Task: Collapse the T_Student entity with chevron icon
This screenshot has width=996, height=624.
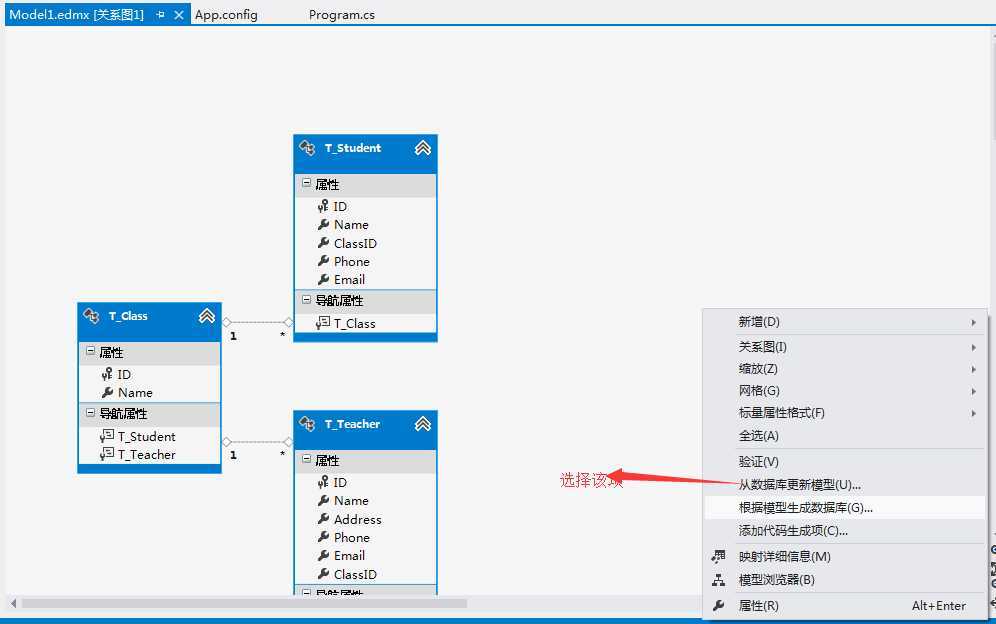Action: (x=422, y=148)
